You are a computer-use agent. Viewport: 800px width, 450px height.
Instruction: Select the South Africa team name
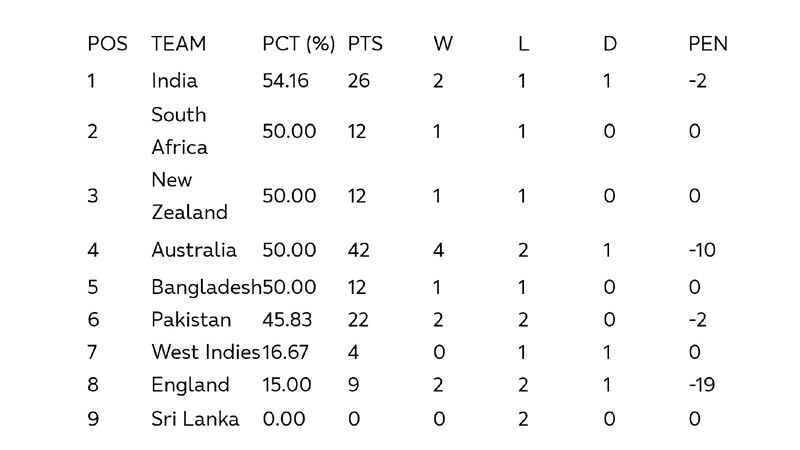click(x=180, y=131)
